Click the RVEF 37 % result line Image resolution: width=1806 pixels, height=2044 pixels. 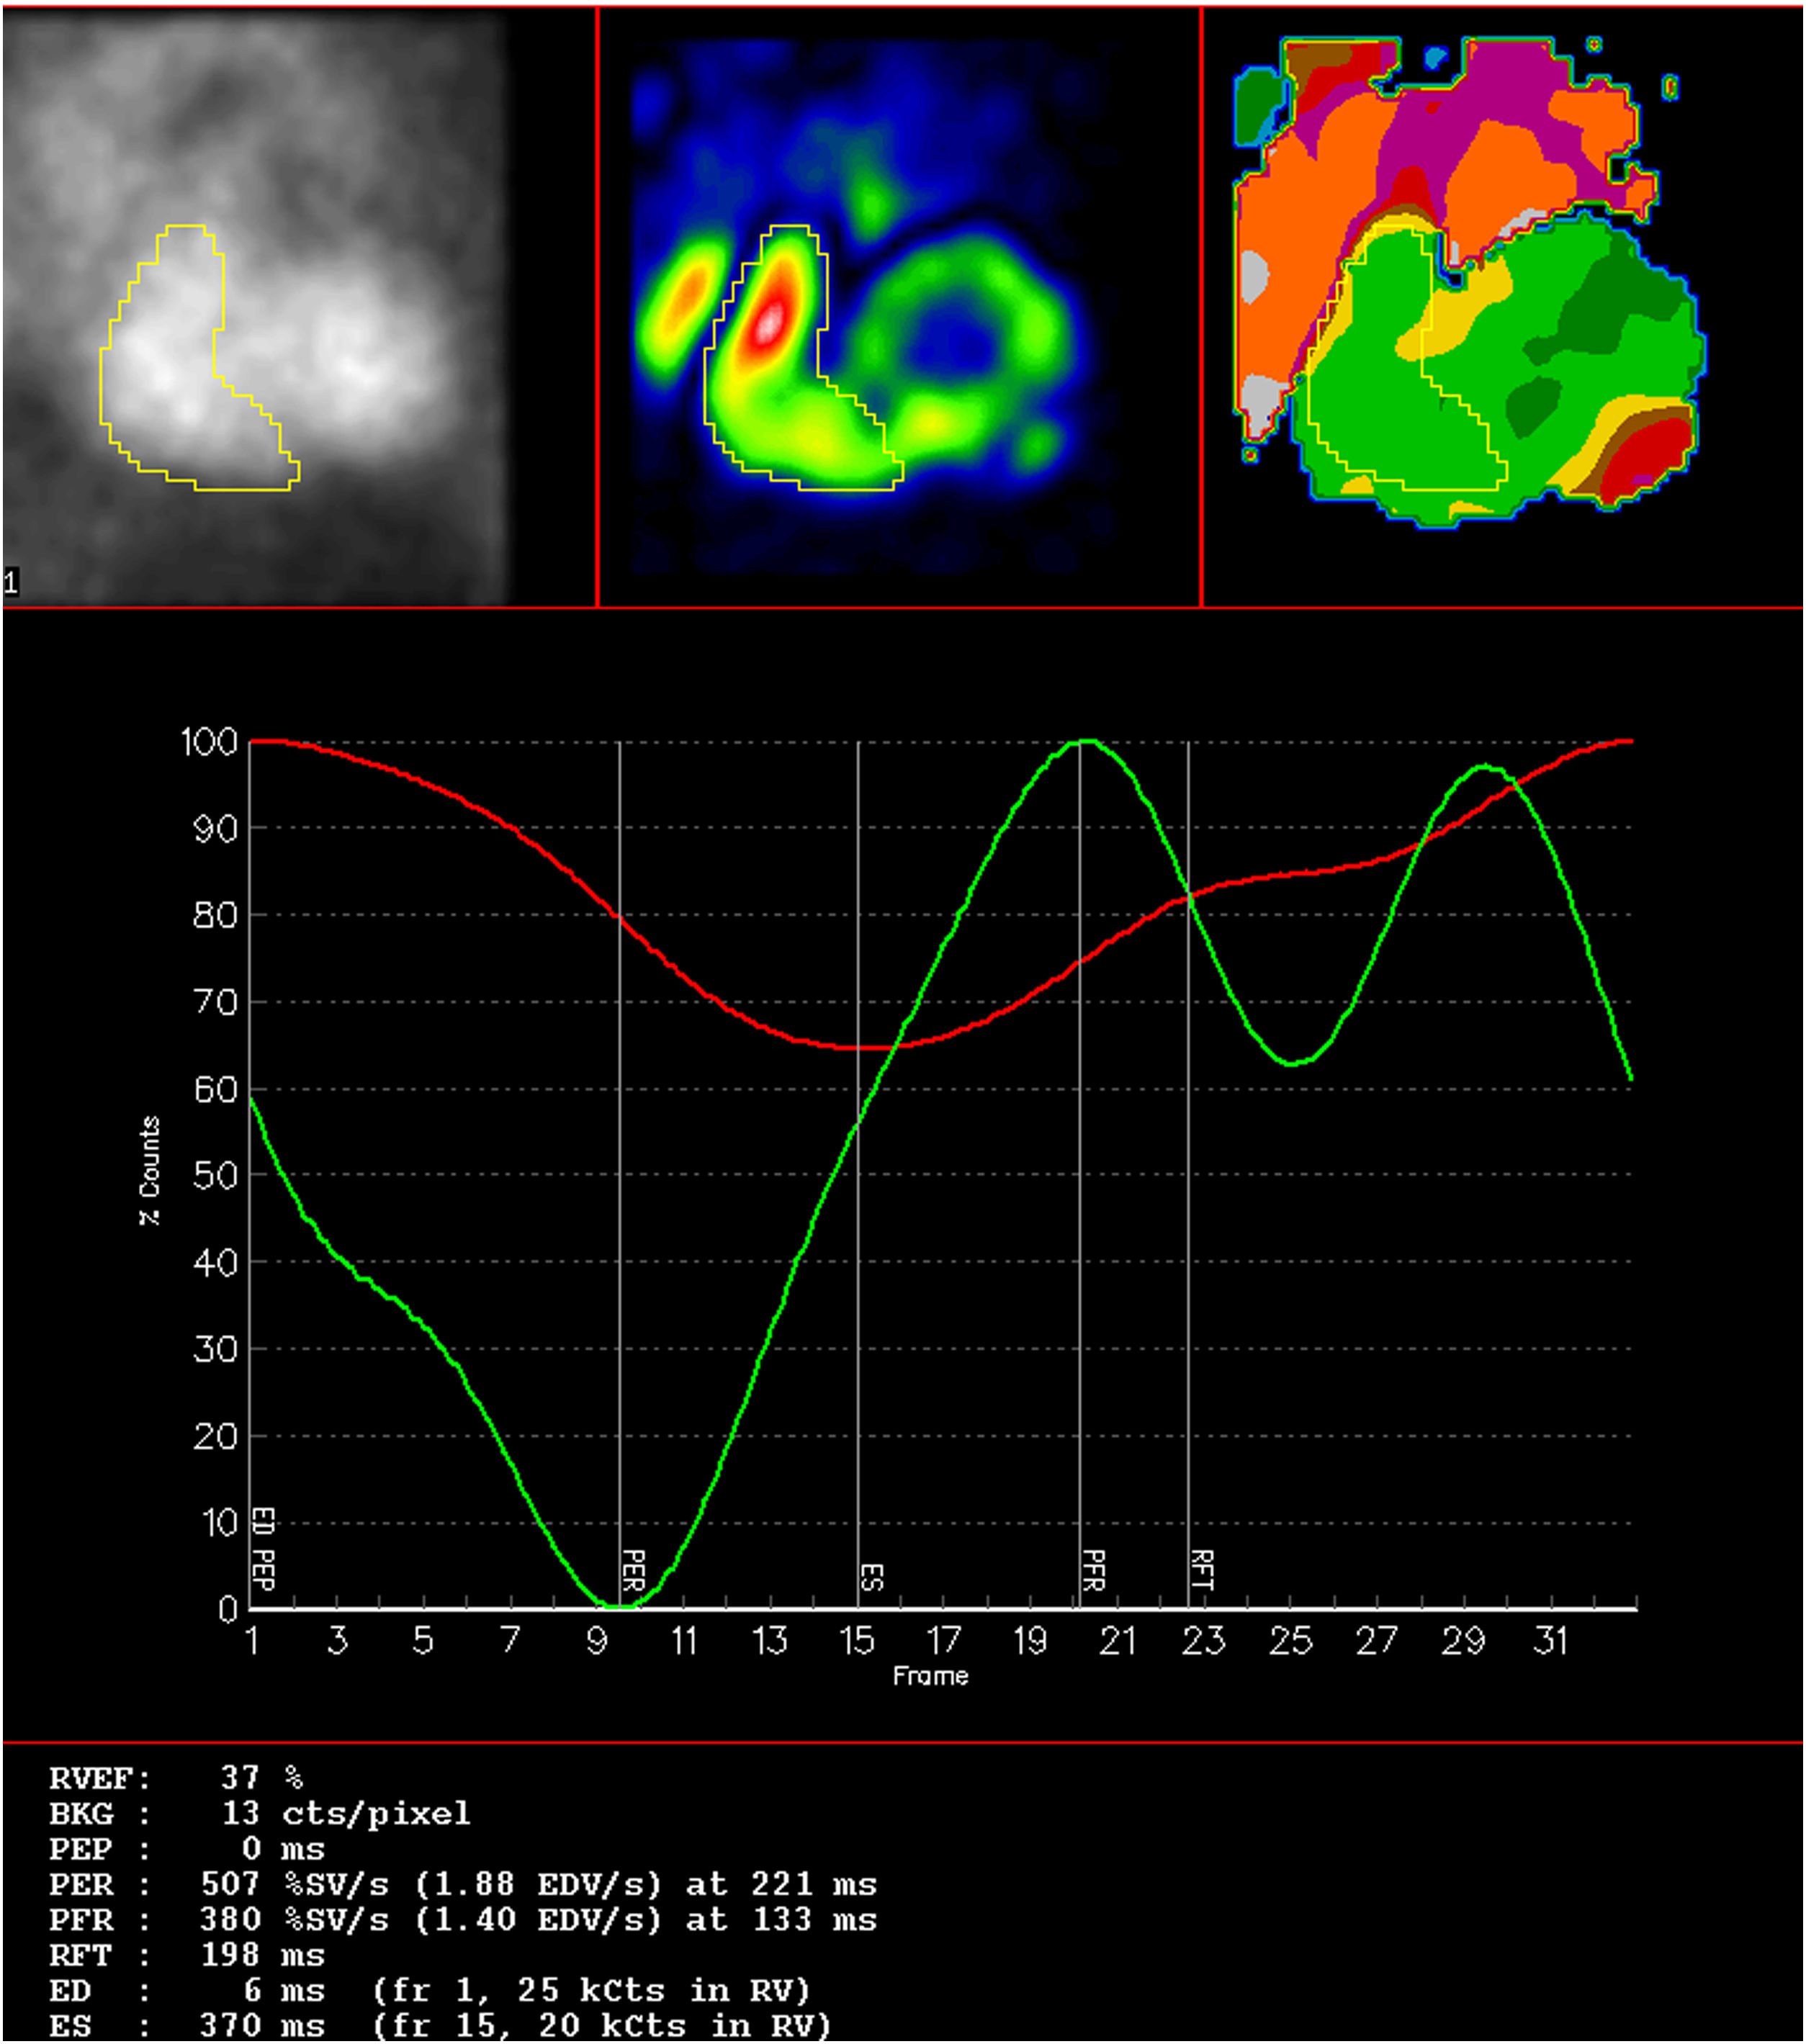(x=176, y=1778)
